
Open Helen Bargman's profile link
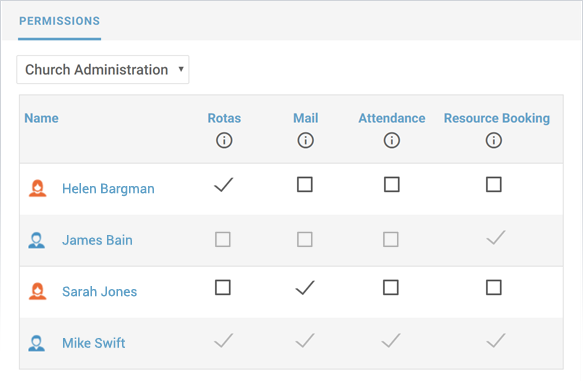point(108,189)
